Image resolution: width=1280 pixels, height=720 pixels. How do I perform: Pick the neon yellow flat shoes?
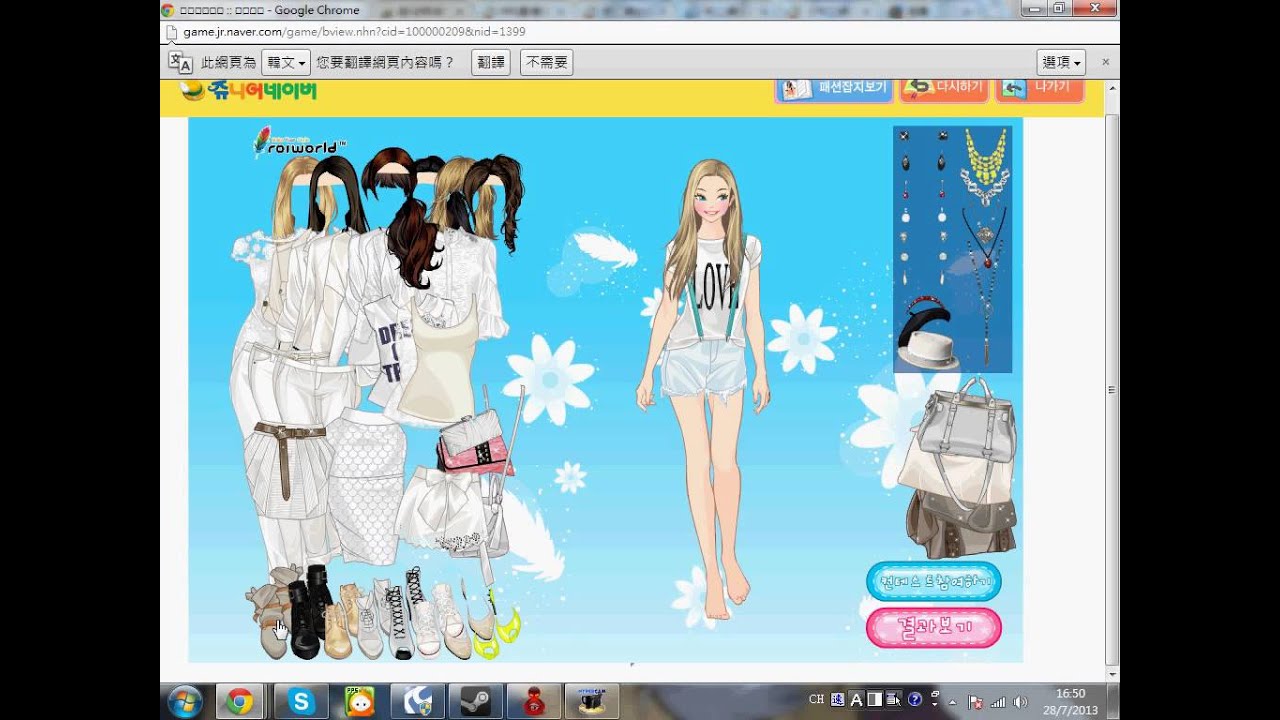pos(508,625)
